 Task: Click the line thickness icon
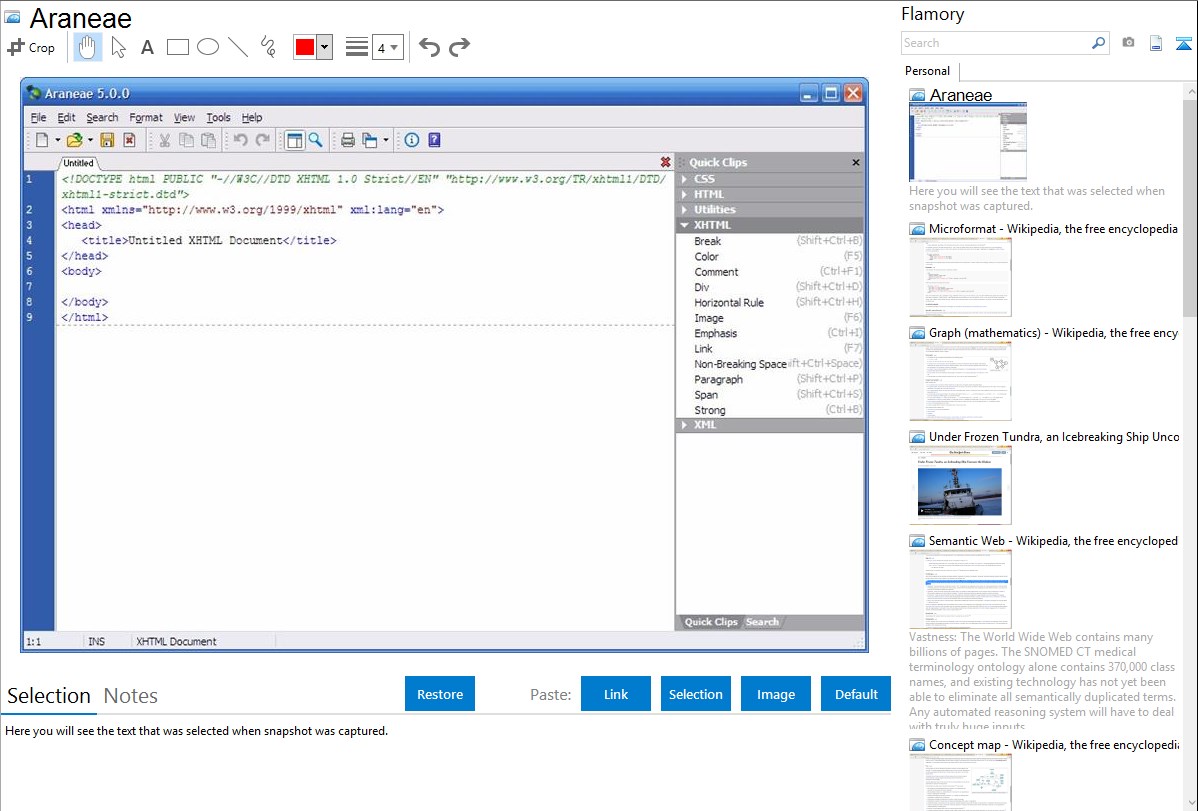pos(357,47)
